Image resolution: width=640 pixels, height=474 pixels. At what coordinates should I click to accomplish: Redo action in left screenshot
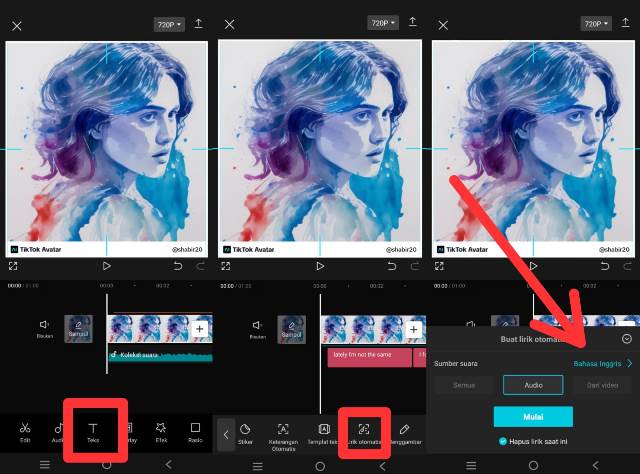(201, 266)
